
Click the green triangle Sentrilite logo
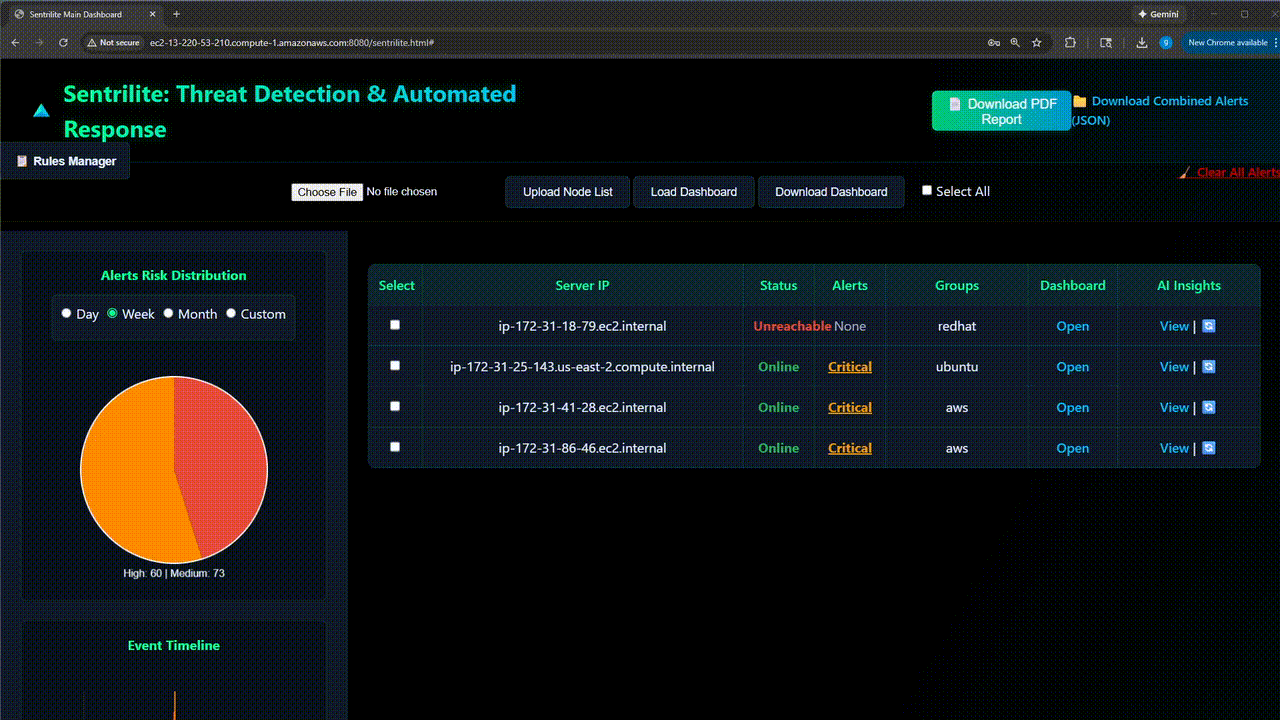coord(40,111)
